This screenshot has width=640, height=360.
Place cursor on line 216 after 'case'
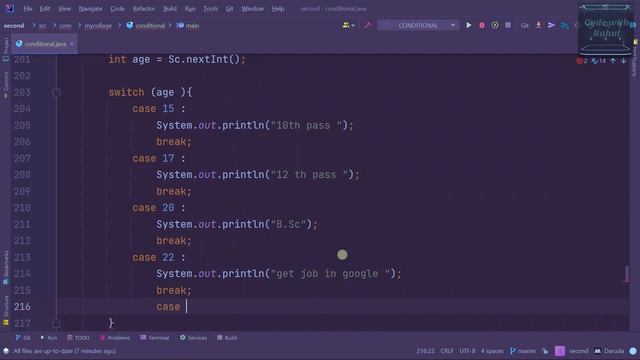186,307
